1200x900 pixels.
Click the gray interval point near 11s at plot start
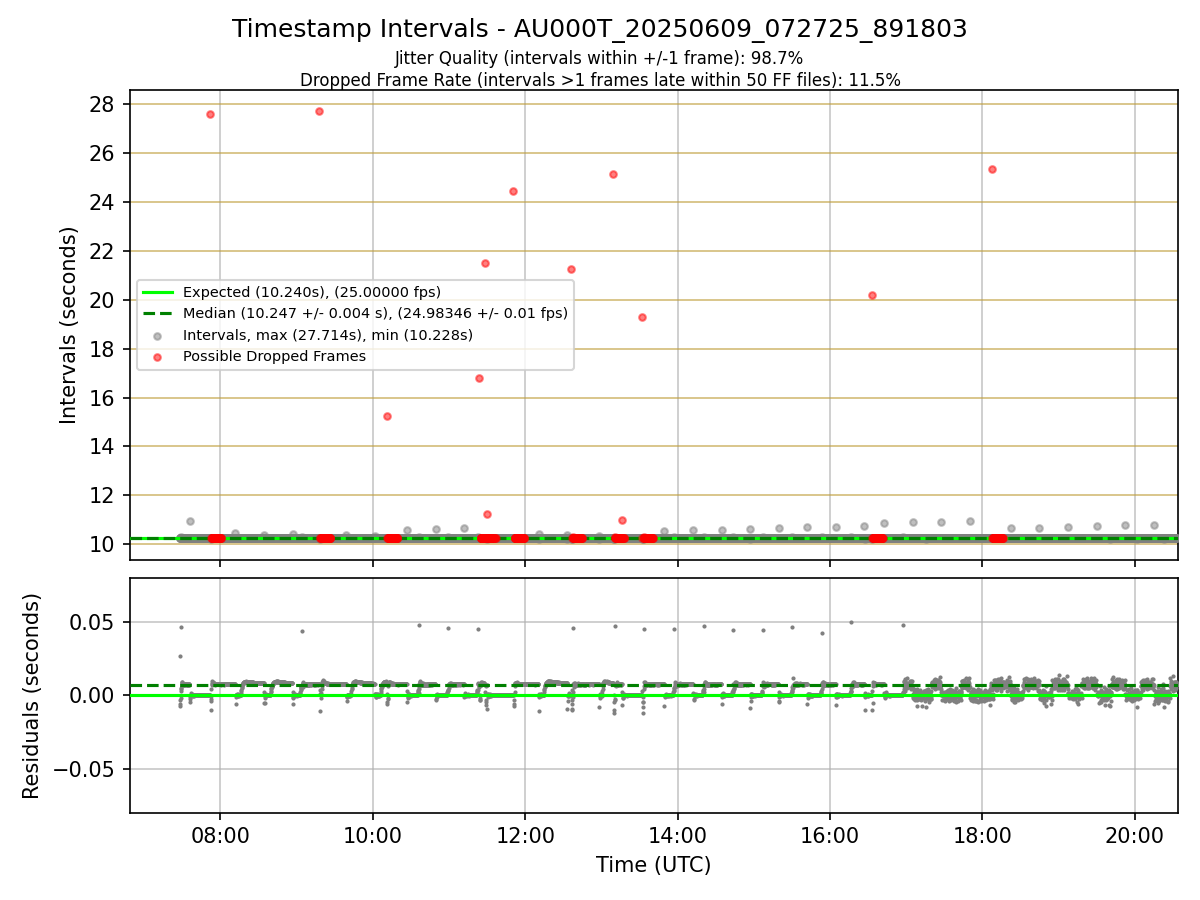click(x=190, y=521)
